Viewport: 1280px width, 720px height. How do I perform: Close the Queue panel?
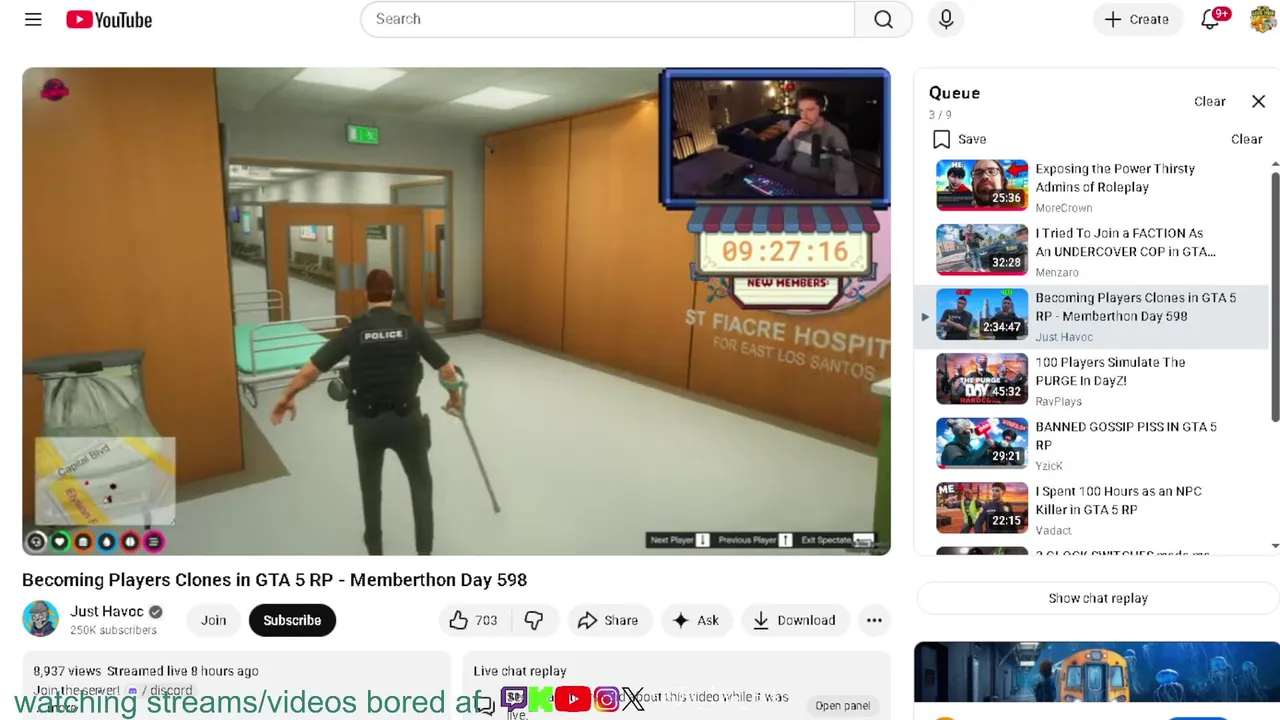1258,101
